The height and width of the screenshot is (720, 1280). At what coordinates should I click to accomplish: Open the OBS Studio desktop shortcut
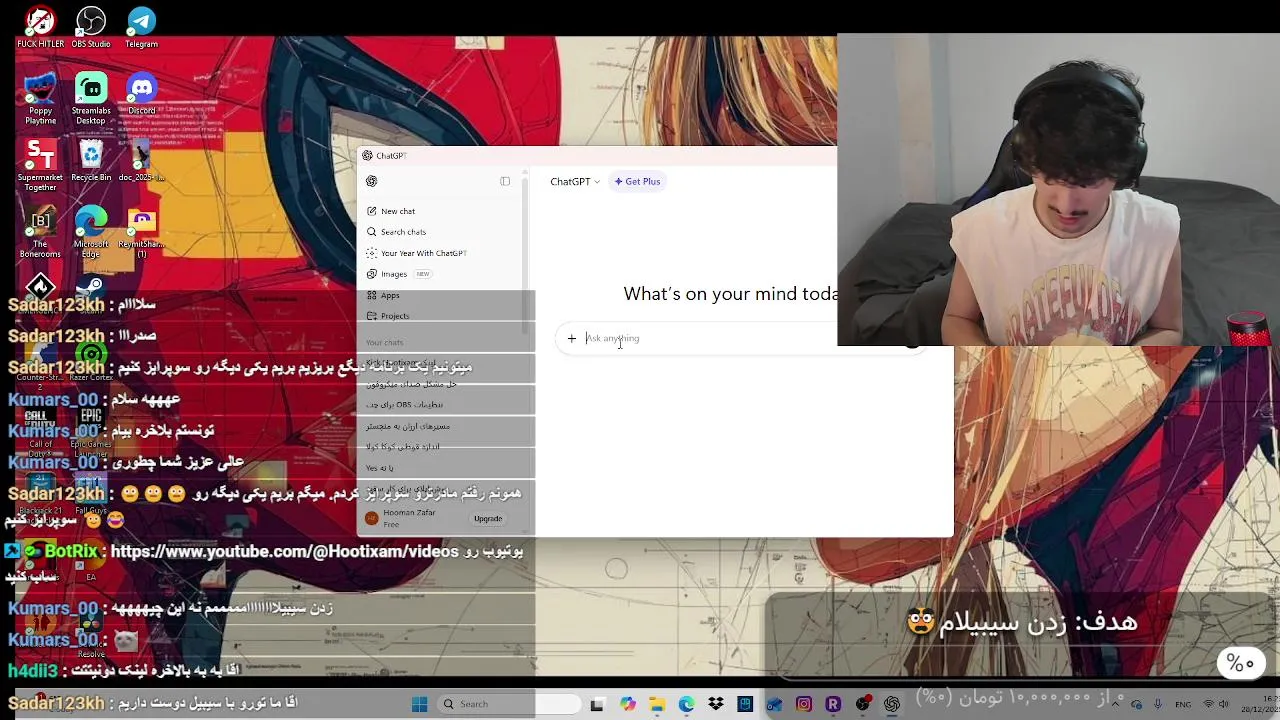[91, 27]
